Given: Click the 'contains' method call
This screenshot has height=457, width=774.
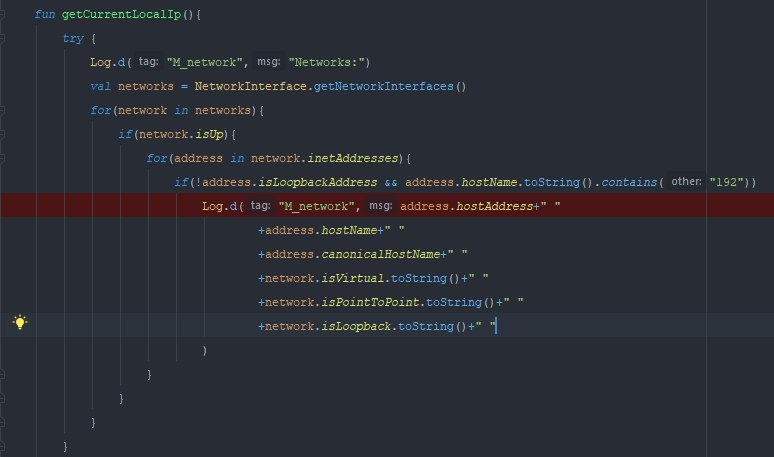Looking at the screenshot, I should 629,182.
